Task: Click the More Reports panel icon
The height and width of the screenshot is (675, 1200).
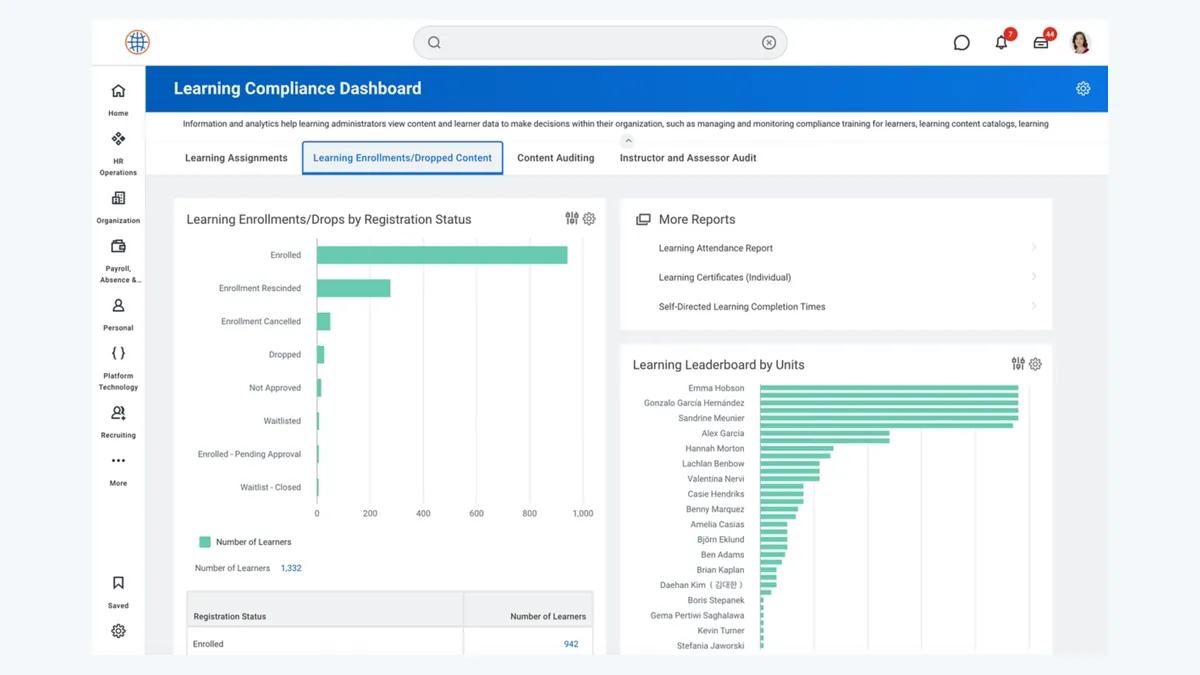Action: pos(643,219)
